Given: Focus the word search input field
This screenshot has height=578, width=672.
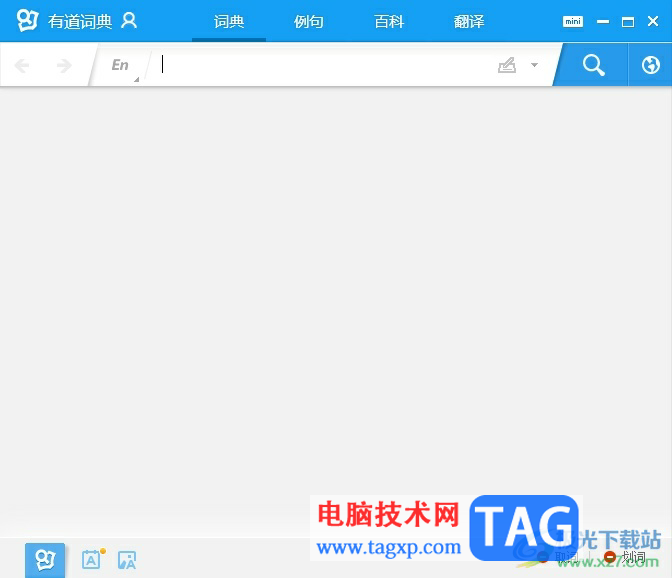Looking at the screenshot, I should 326,65.
